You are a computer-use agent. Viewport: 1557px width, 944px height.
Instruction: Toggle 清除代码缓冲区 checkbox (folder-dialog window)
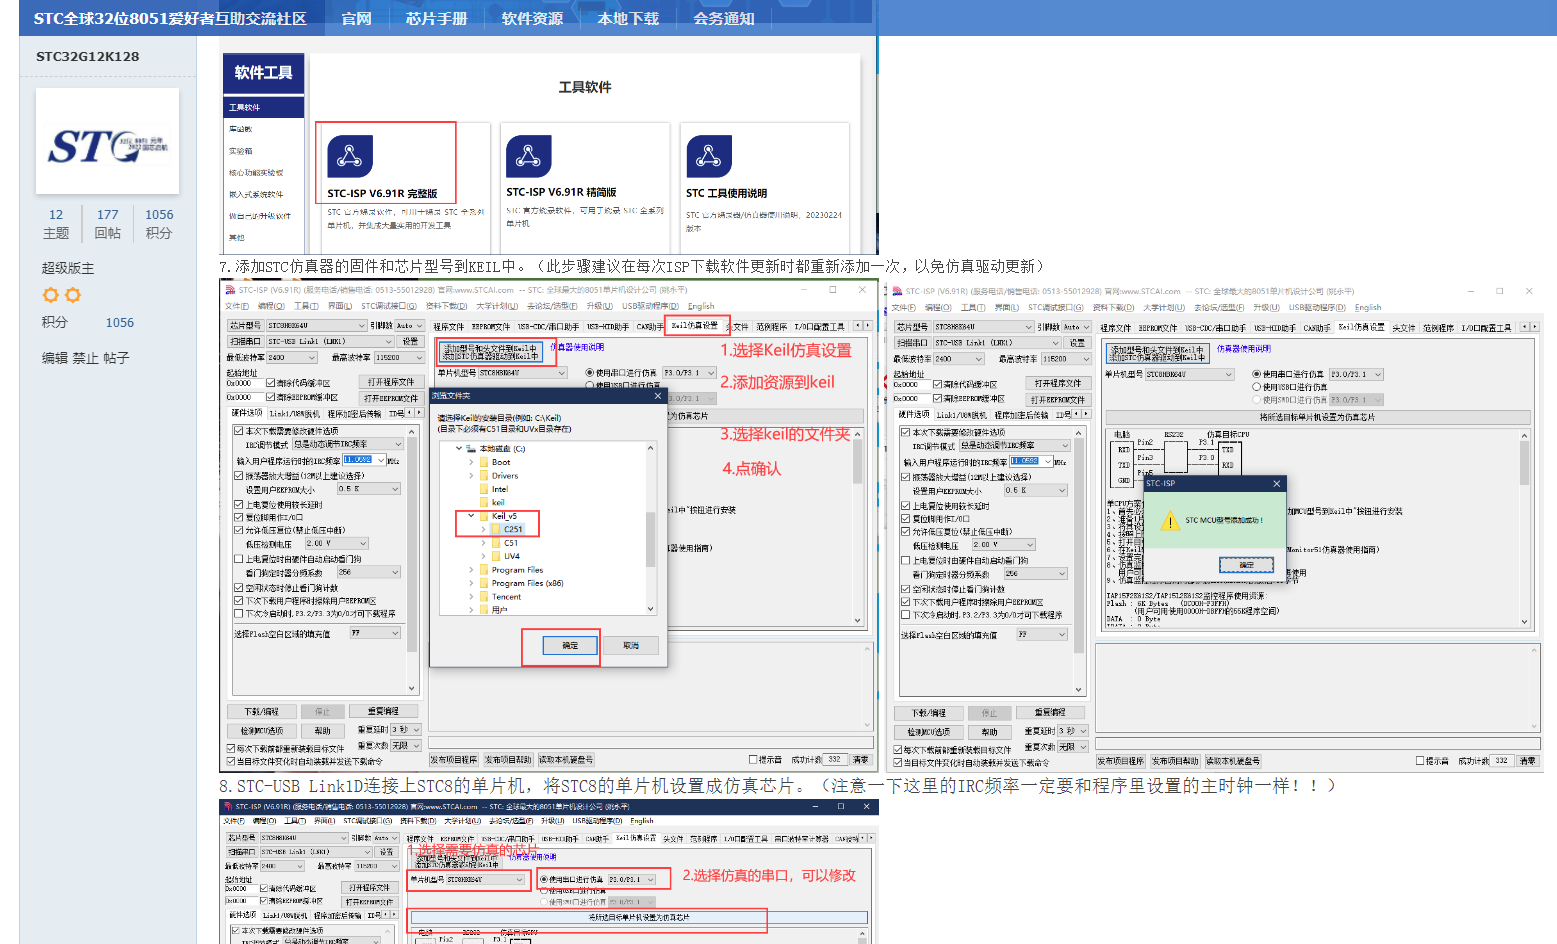click(270, 382)
